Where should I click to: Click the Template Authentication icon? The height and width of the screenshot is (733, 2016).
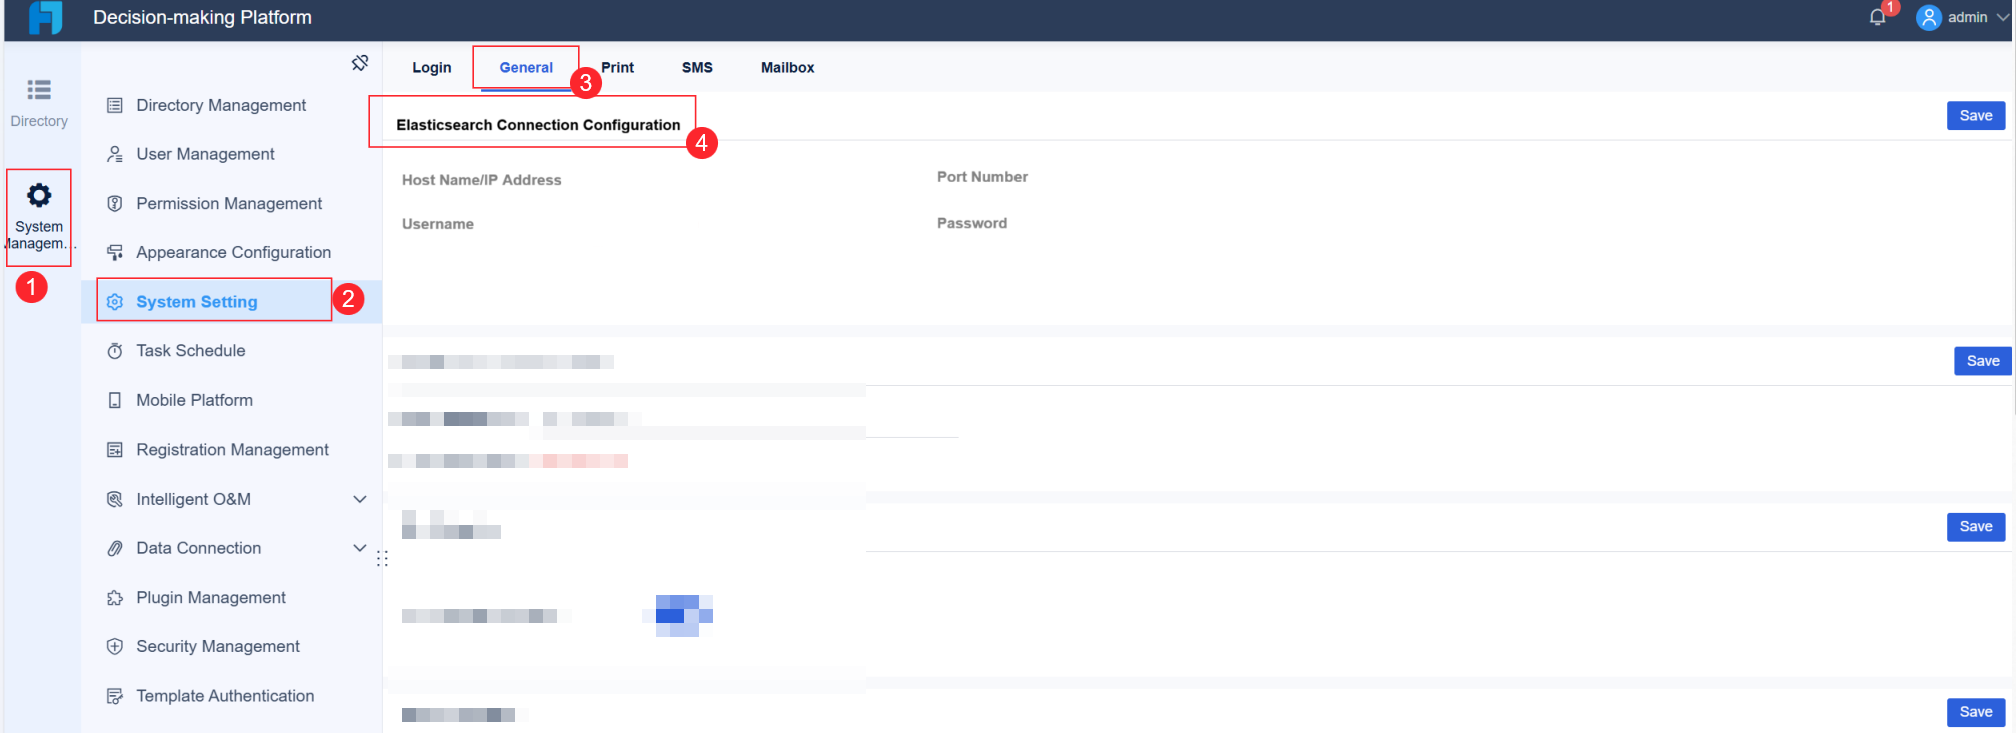[115, 696]
